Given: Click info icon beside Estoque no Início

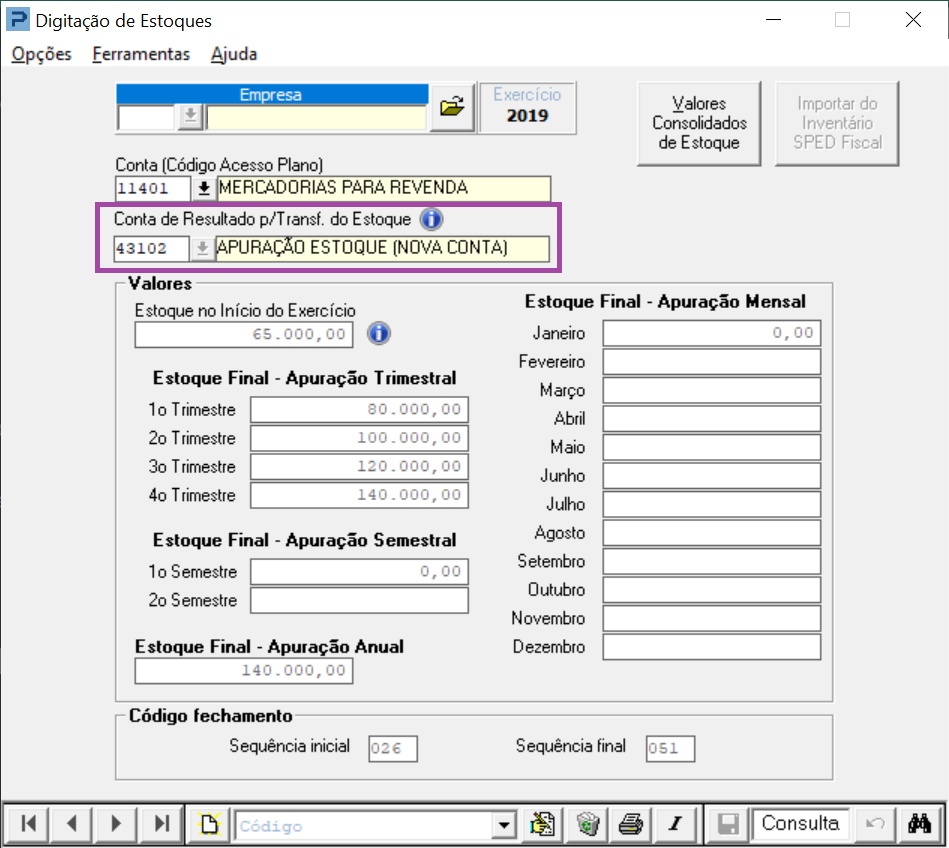Looking at the screenshot, I should coord(379,334).
